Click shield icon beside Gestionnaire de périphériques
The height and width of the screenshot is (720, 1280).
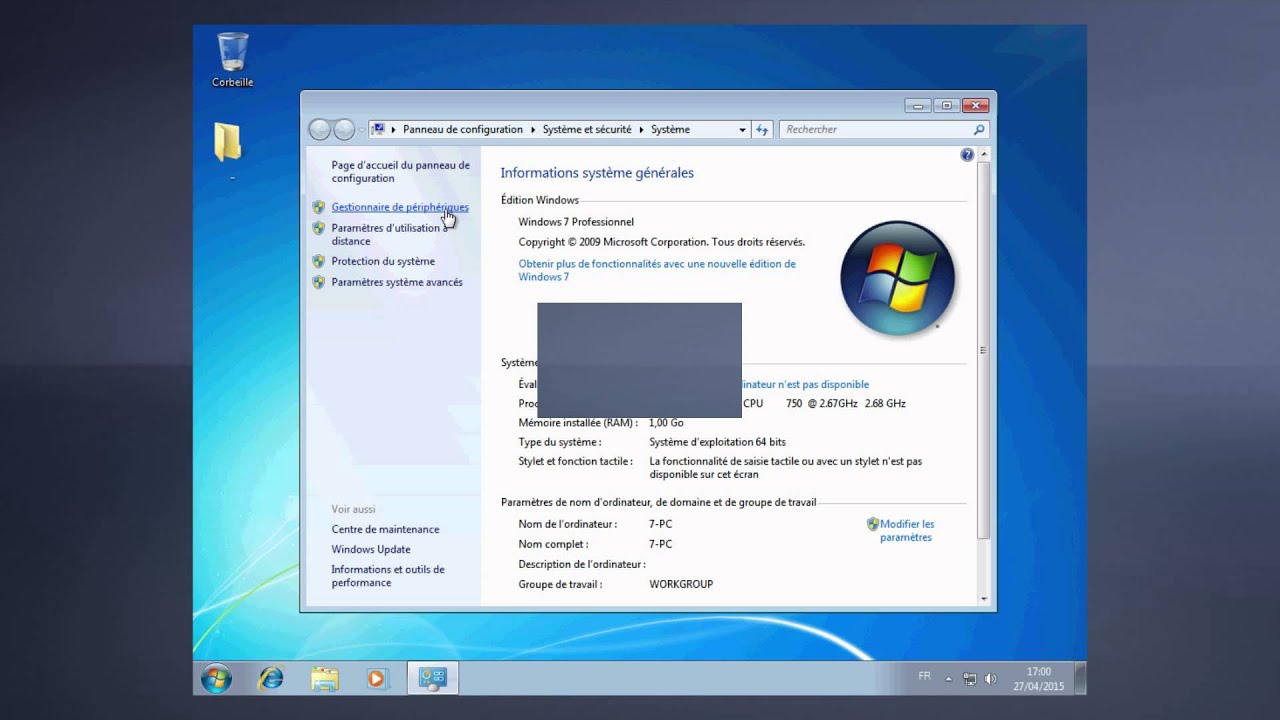coord(319,207)
